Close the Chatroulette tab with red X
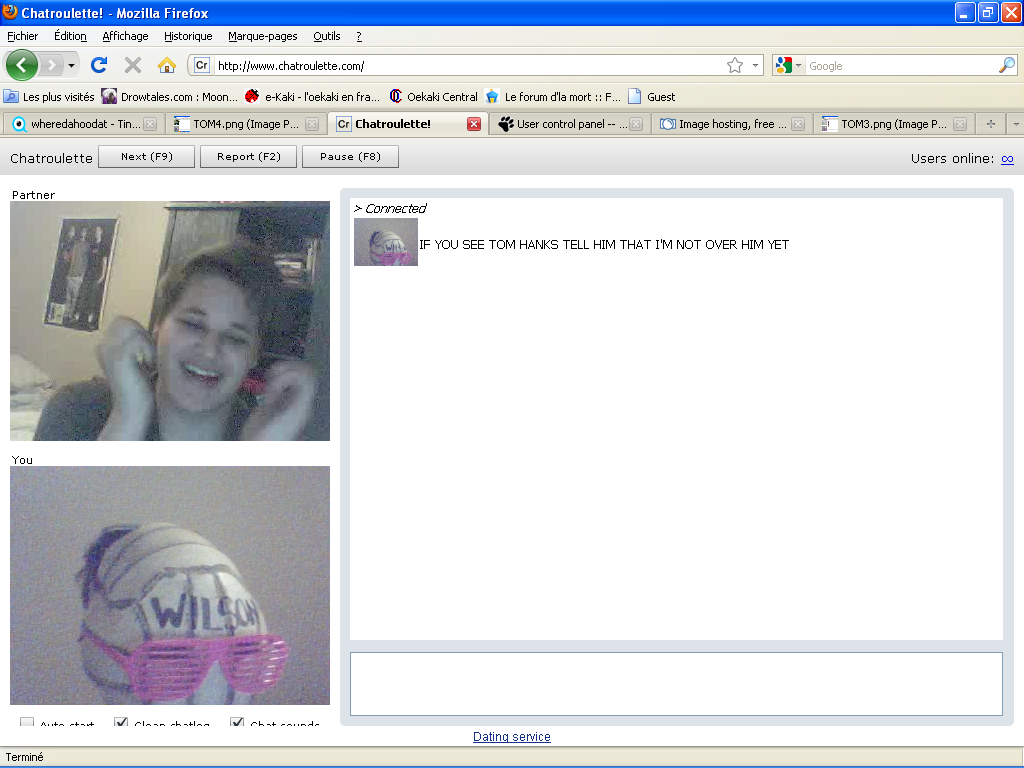This screenshot has height=768, width=1024. (x=474, y=125)
